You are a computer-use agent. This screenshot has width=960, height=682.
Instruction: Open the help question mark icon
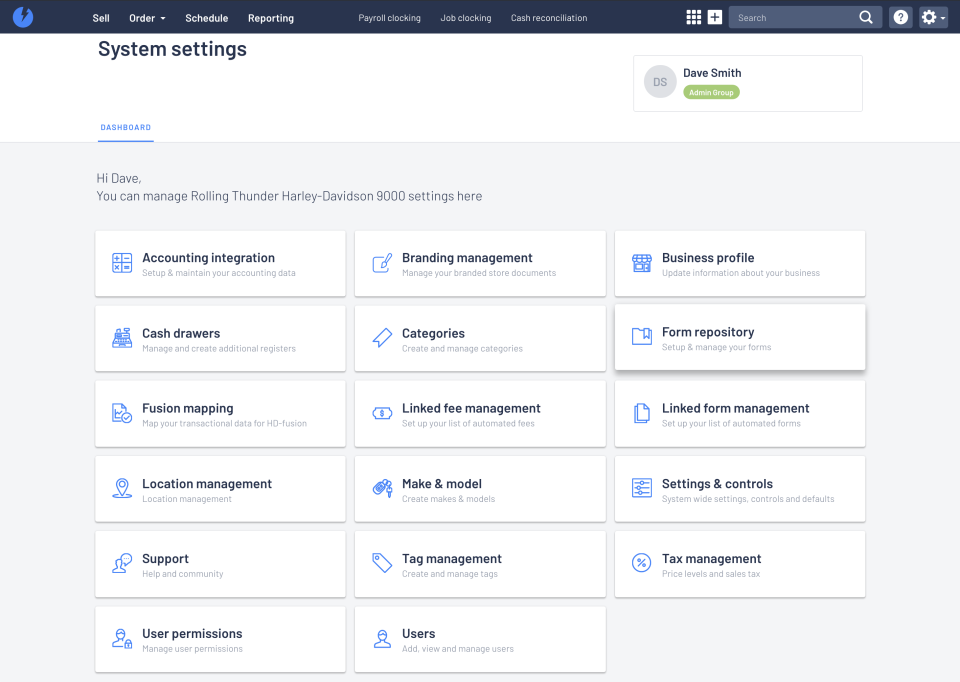[x=899, y=17]
